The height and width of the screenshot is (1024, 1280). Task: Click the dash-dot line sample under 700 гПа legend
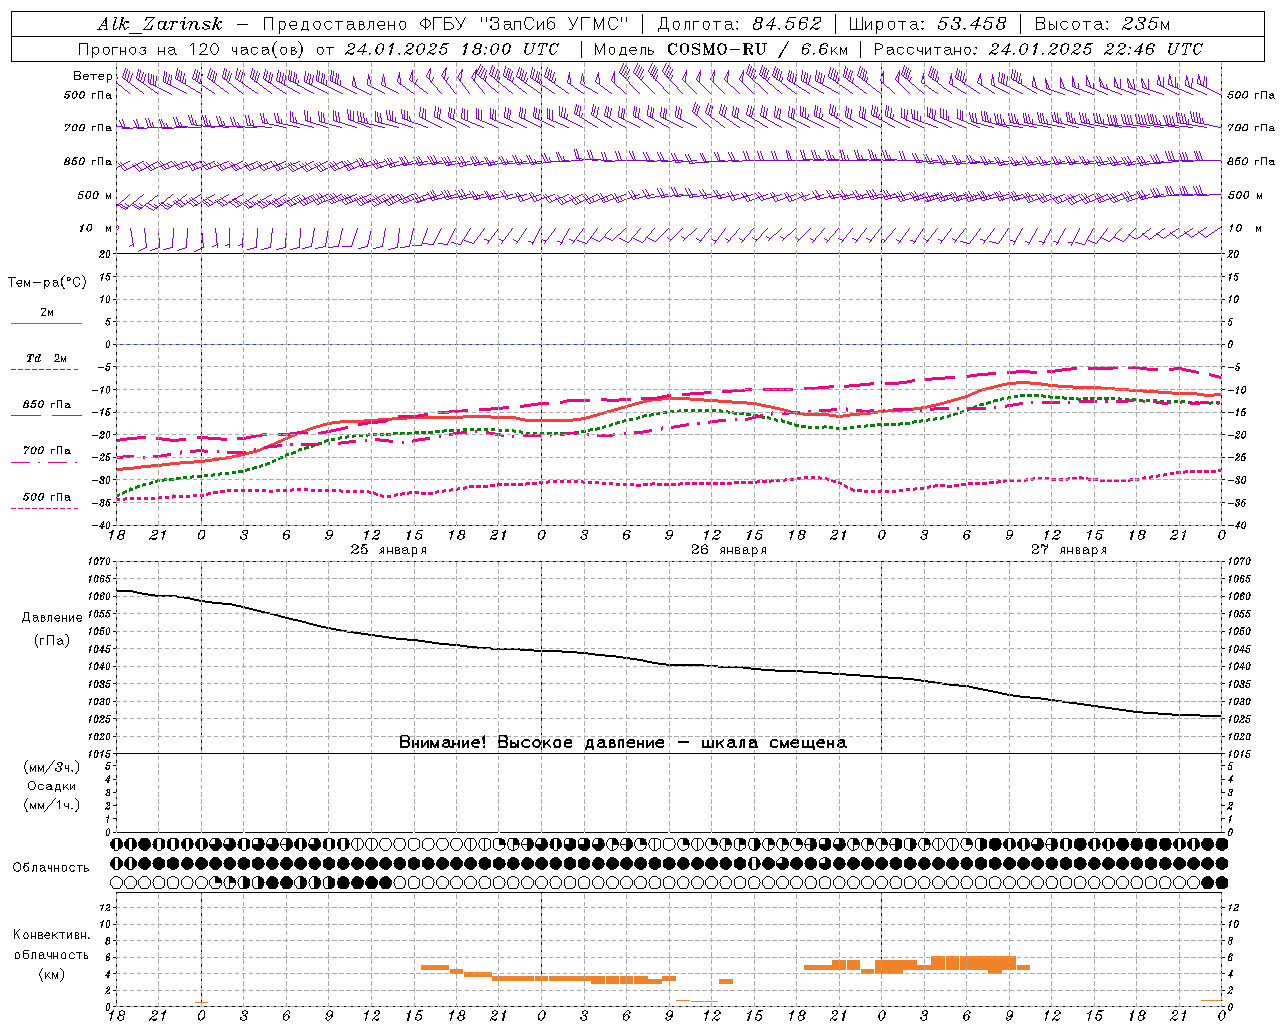pyautogui.click(x=45, y=462)
